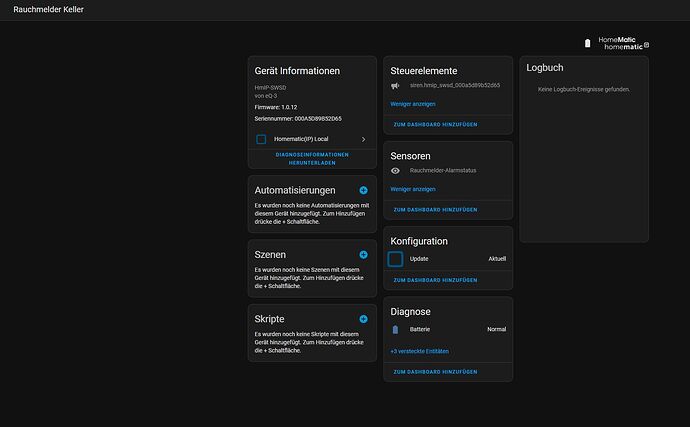Open the Batterie entity row
Image resolution: width=690 pixels, height=427 pixels.
[448, 329]
